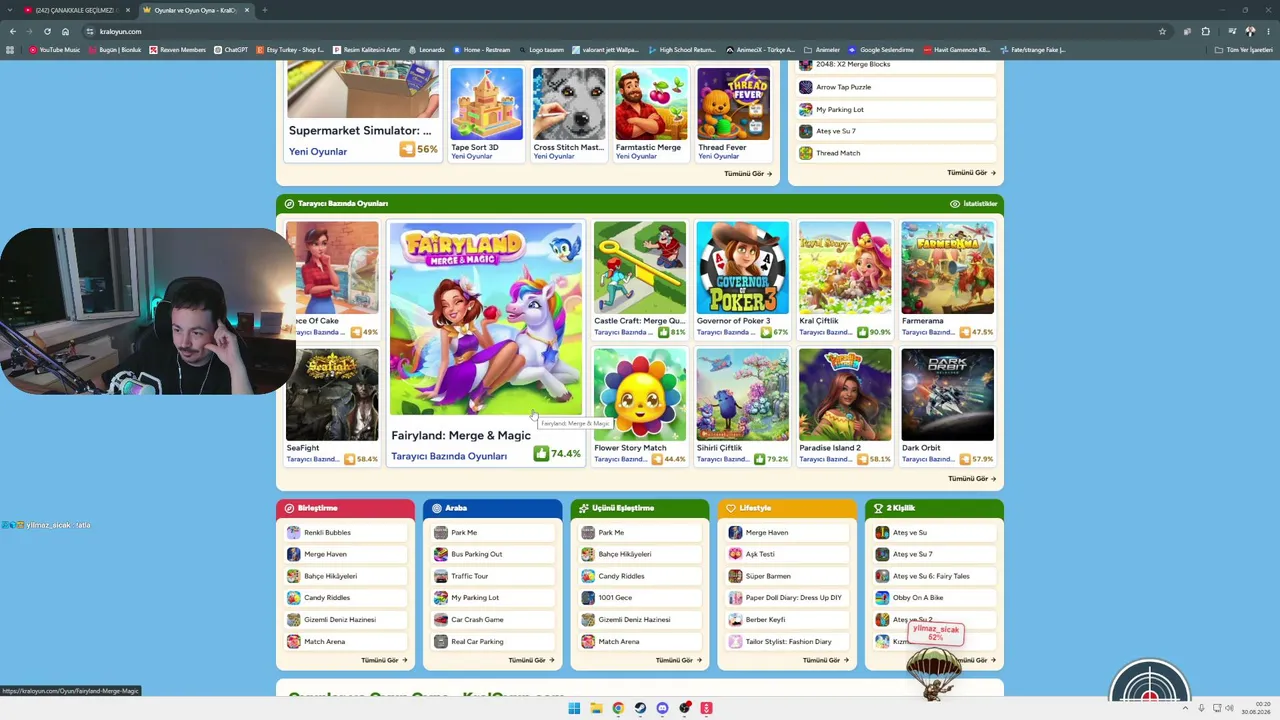This screenshot has width=1280, height=720.
Task: Click Tümünü Gör in the Lifestyle list
Action: (826, 660)
